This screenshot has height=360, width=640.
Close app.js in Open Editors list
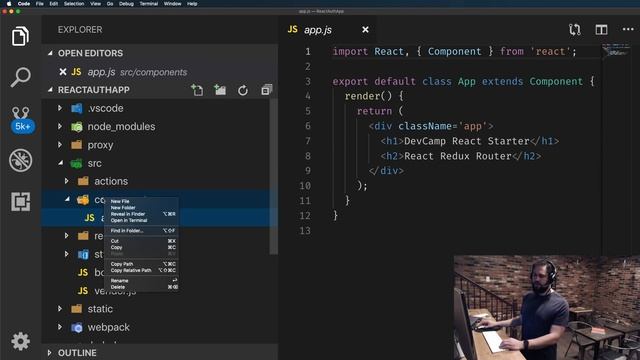point(62,72)
